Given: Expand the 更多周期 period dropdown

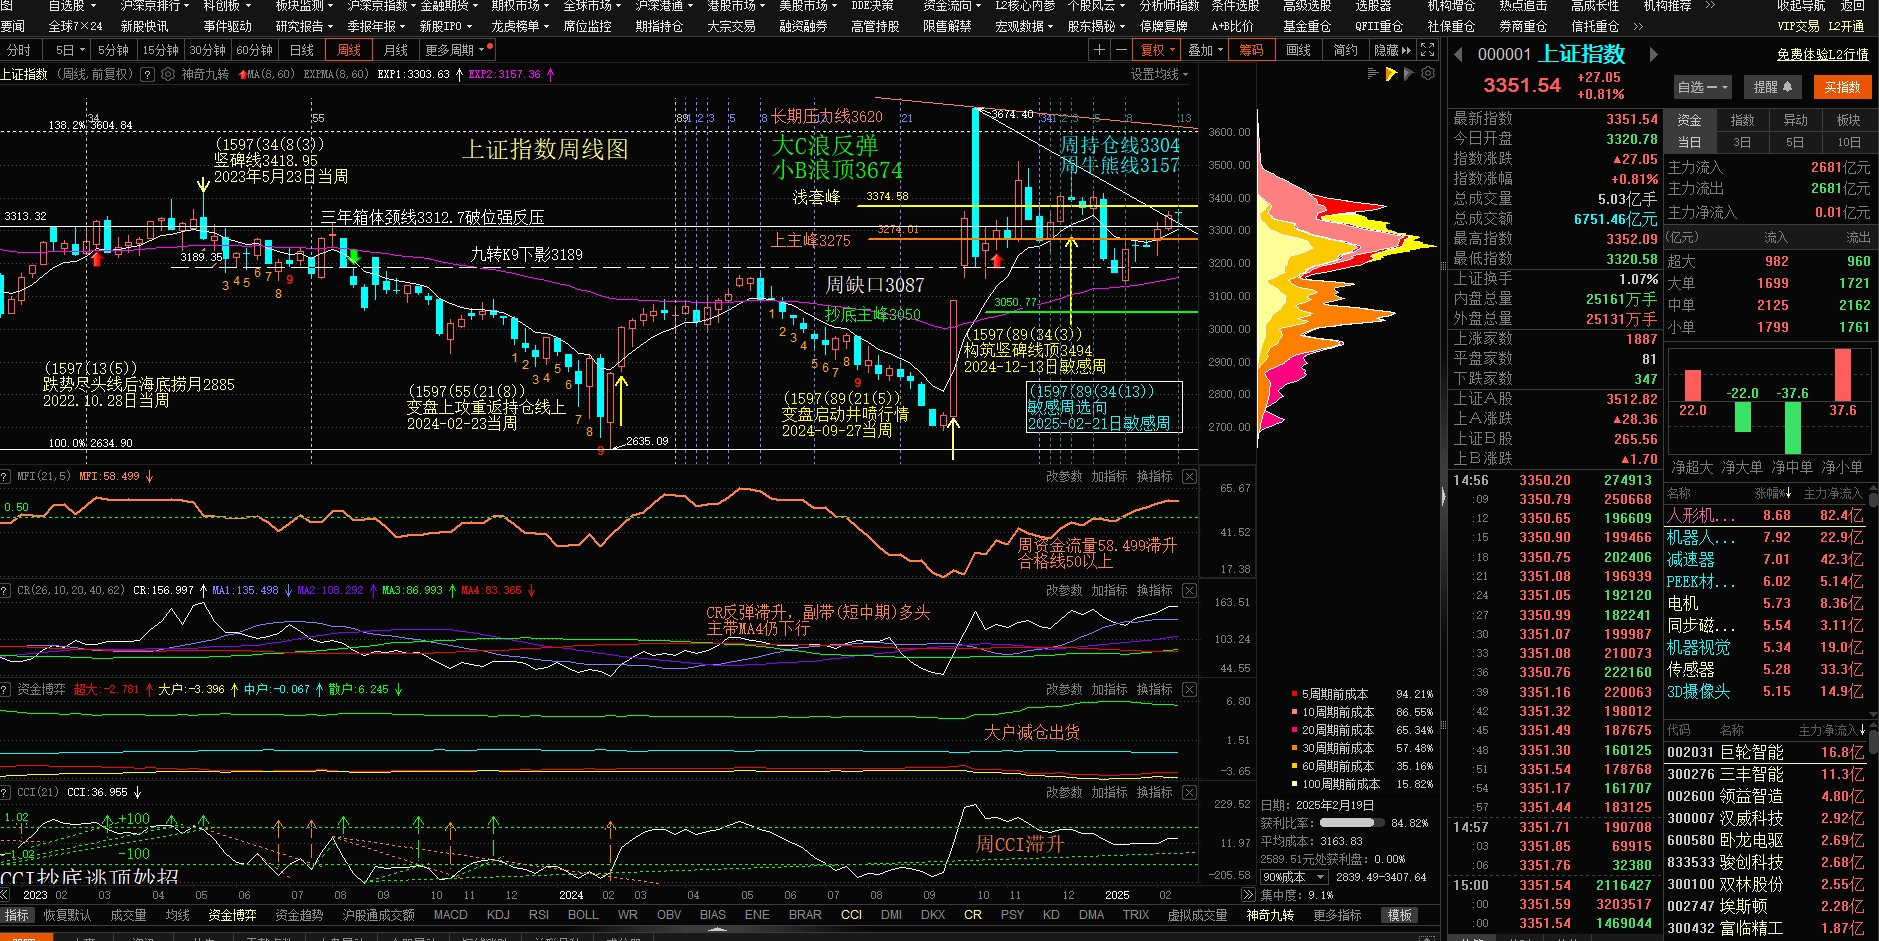Looking at the screenshot, I should click(456, 50).
